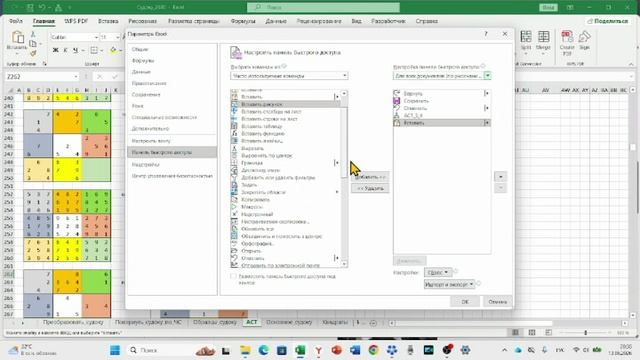Select 'ACT_3_4' macro in quick access list

pyautogui.click(x=442, y=116)
